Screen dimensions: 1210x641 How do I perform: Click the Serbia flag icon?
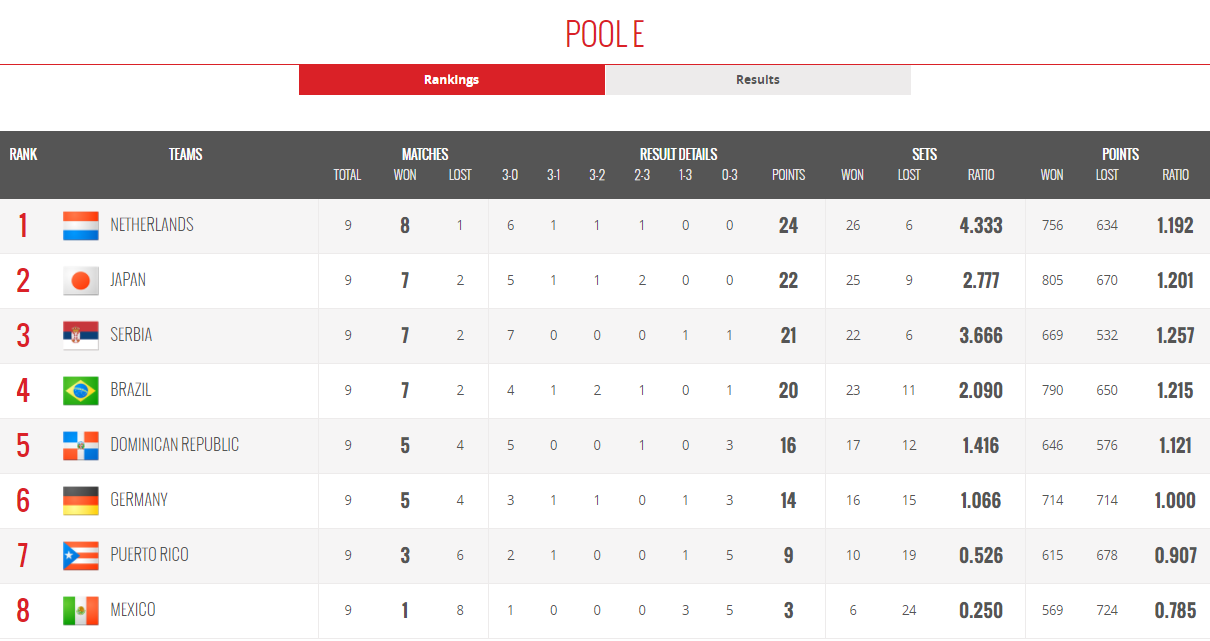(x=81, y=336)
